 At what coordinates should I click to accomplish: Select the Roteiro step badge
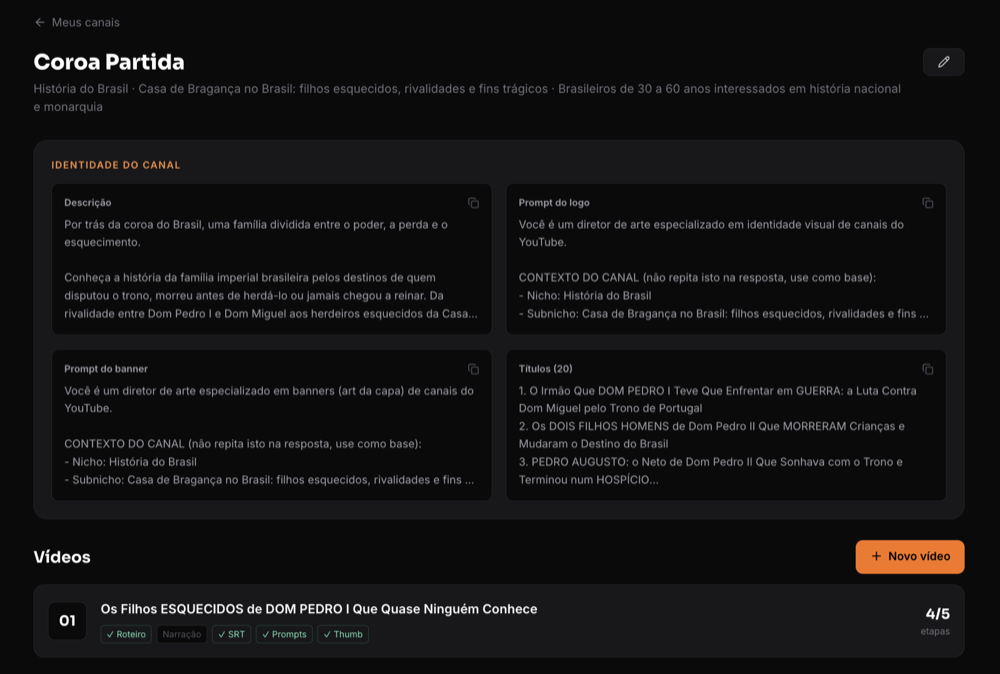pos(126,634)
